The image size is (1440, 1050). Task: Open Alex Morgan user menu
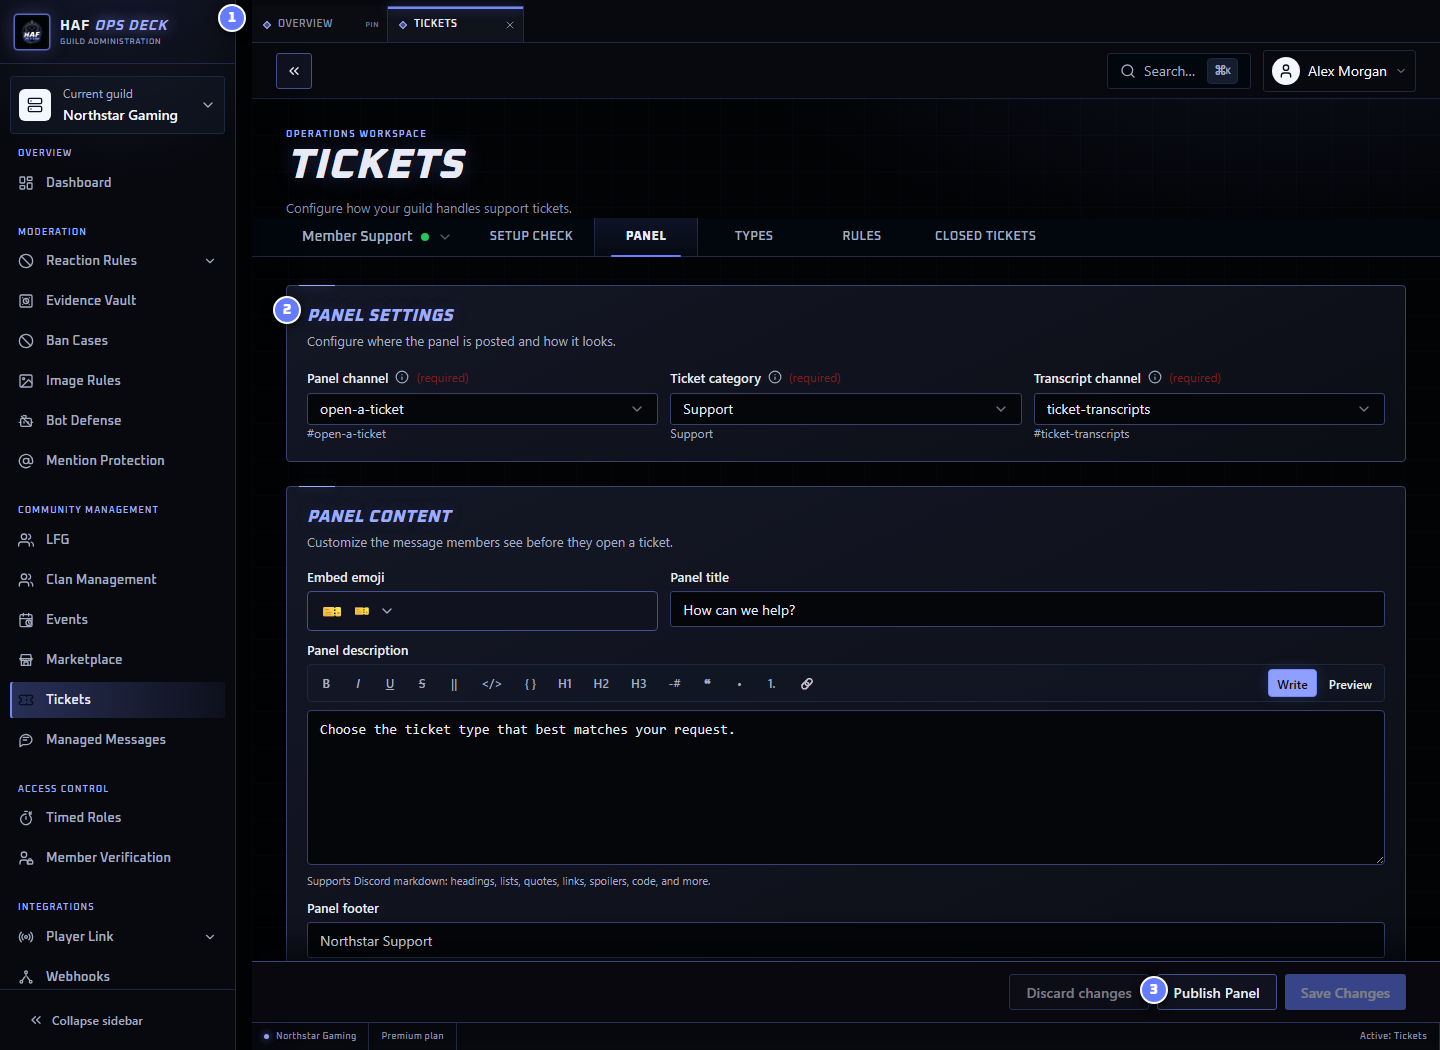point(1339,71)
